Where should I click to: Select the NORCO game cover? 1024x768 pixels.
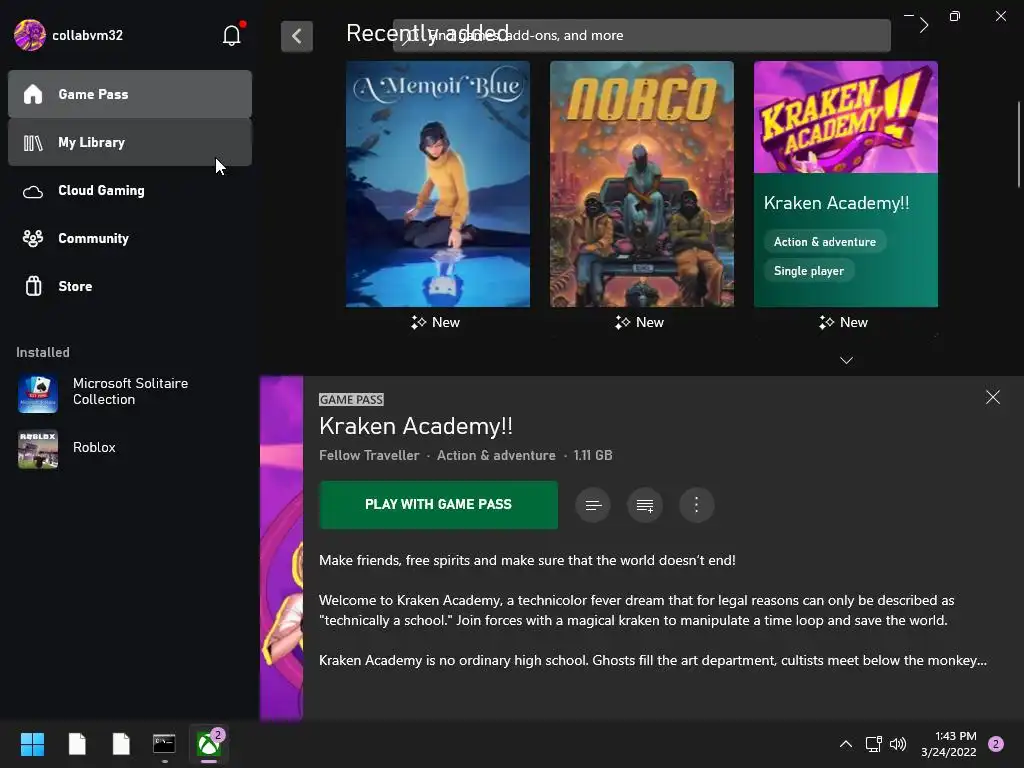641,184
